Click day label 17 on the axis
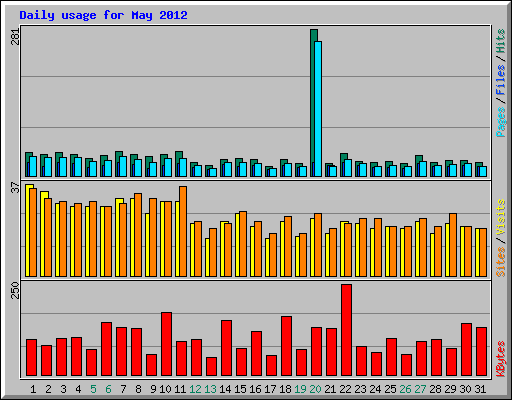The height and width of the screenshot is (400, 512). coord(270,389)
